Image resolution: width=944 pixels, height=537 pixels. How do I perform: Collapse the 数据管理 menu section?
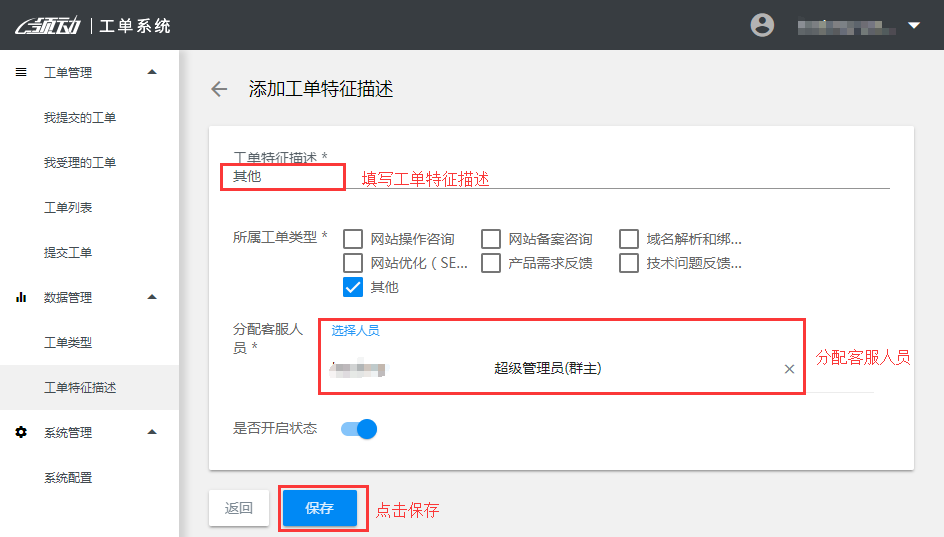coord(152,297)
